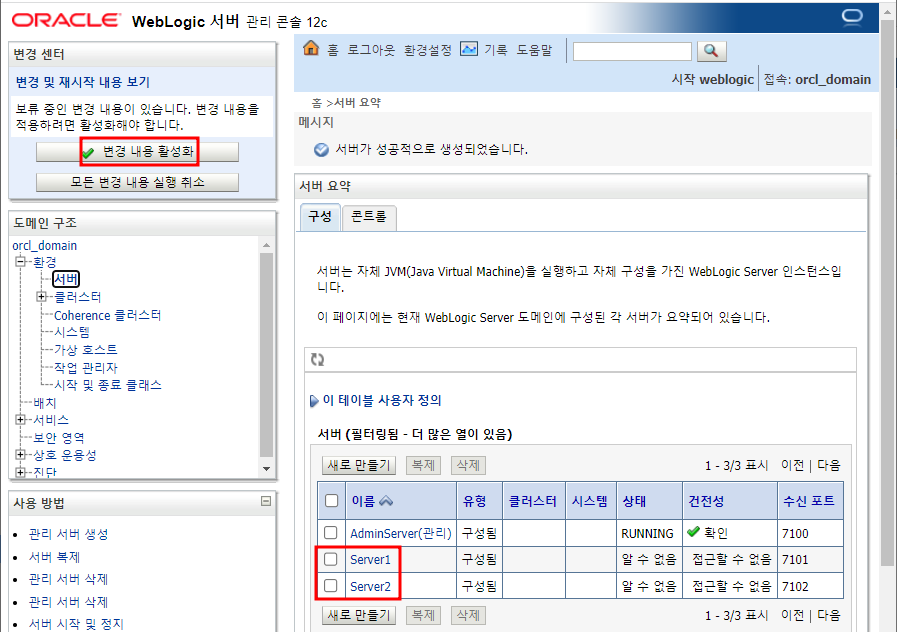The width and height of the screenshot is (897, 632).
Task: Click the lower 삭제 button
Action: [x=469, y=615]
